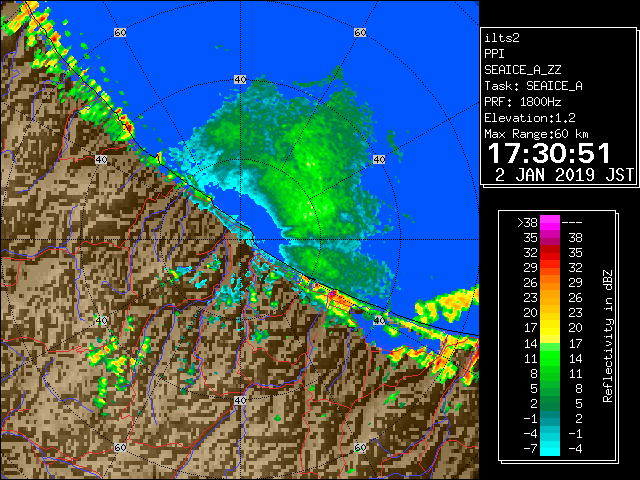This screenshot has width=640, height=480.
Task: Click the "-7" legend value
Action: [x=530, y=449]
